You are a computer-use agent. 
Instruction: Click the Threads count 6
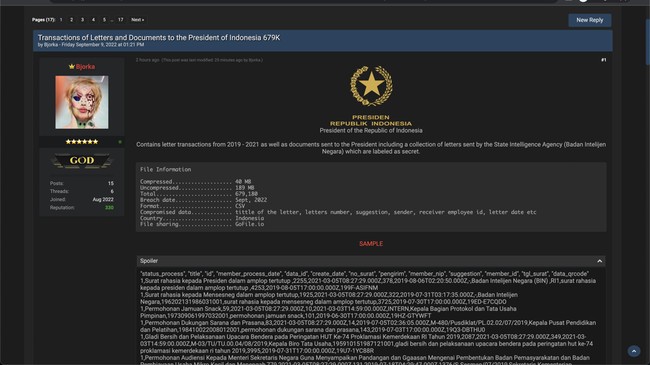[x=112, y=191]
